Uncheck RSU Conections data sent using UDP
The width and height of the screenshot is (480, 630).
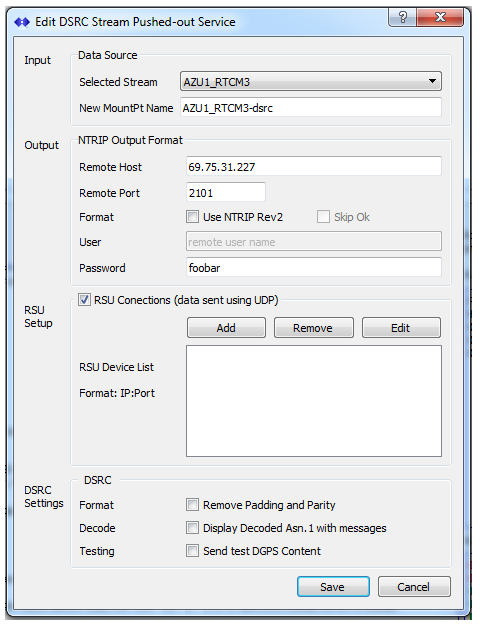pos(84,300)
